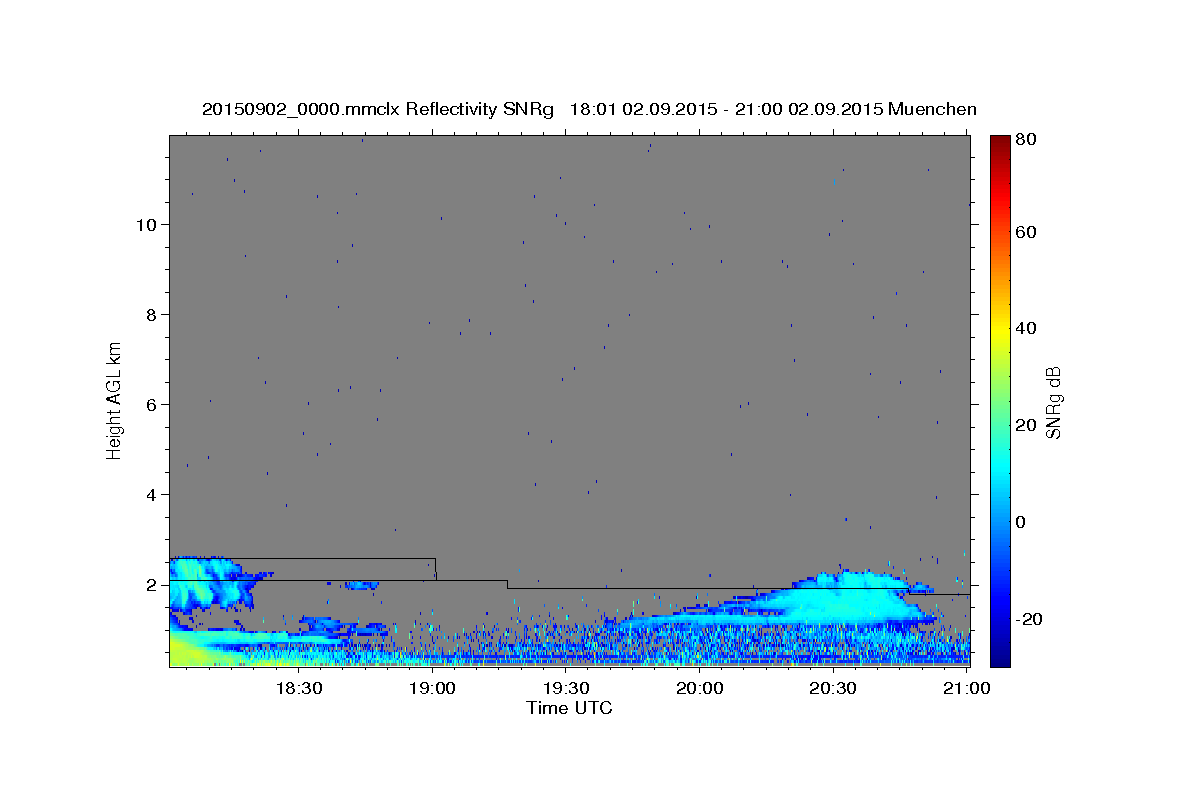This screenshot has height=800, width=1200.
Task: Click the 19:00 time tick label
Action: click(432, 689)
